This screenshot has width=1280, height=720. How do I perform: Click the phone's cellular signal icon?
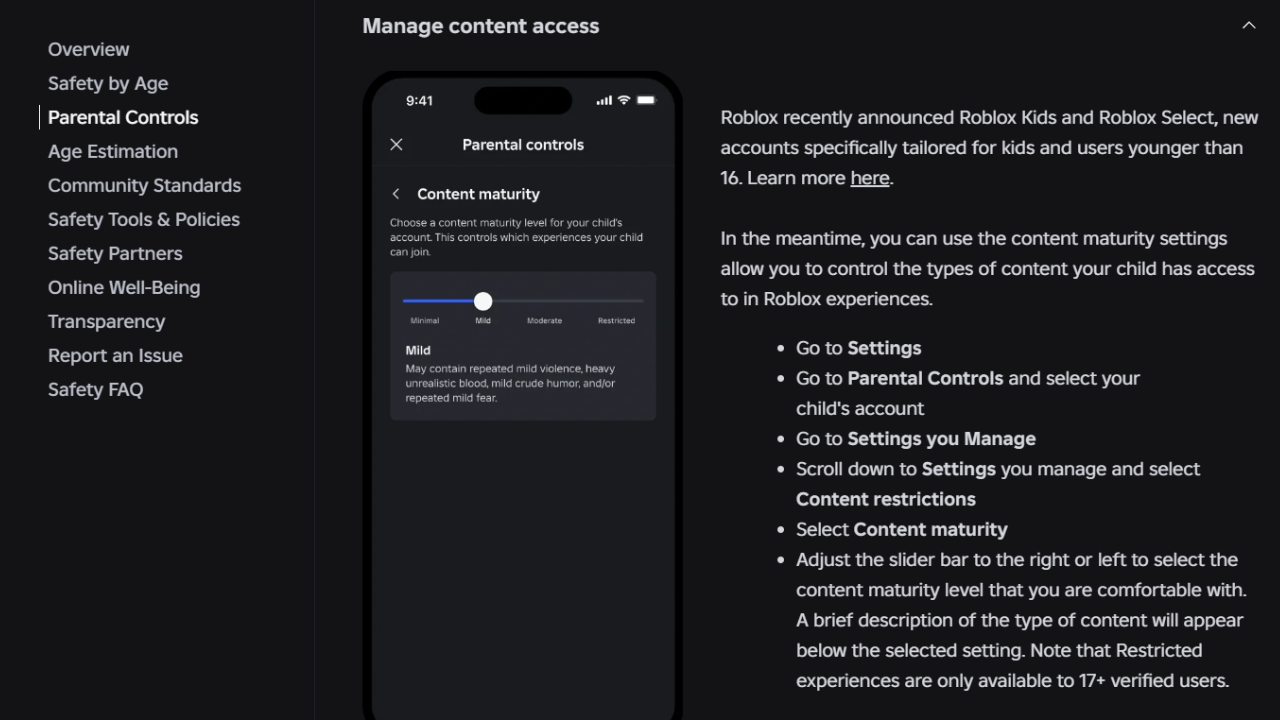pos(604,100)
